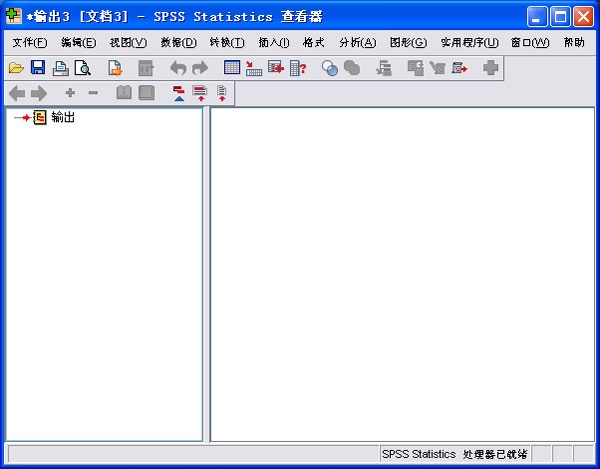Screen dimensions: 600x469
Task: Close the SPSS viewer window
Action: pos(584,17)
